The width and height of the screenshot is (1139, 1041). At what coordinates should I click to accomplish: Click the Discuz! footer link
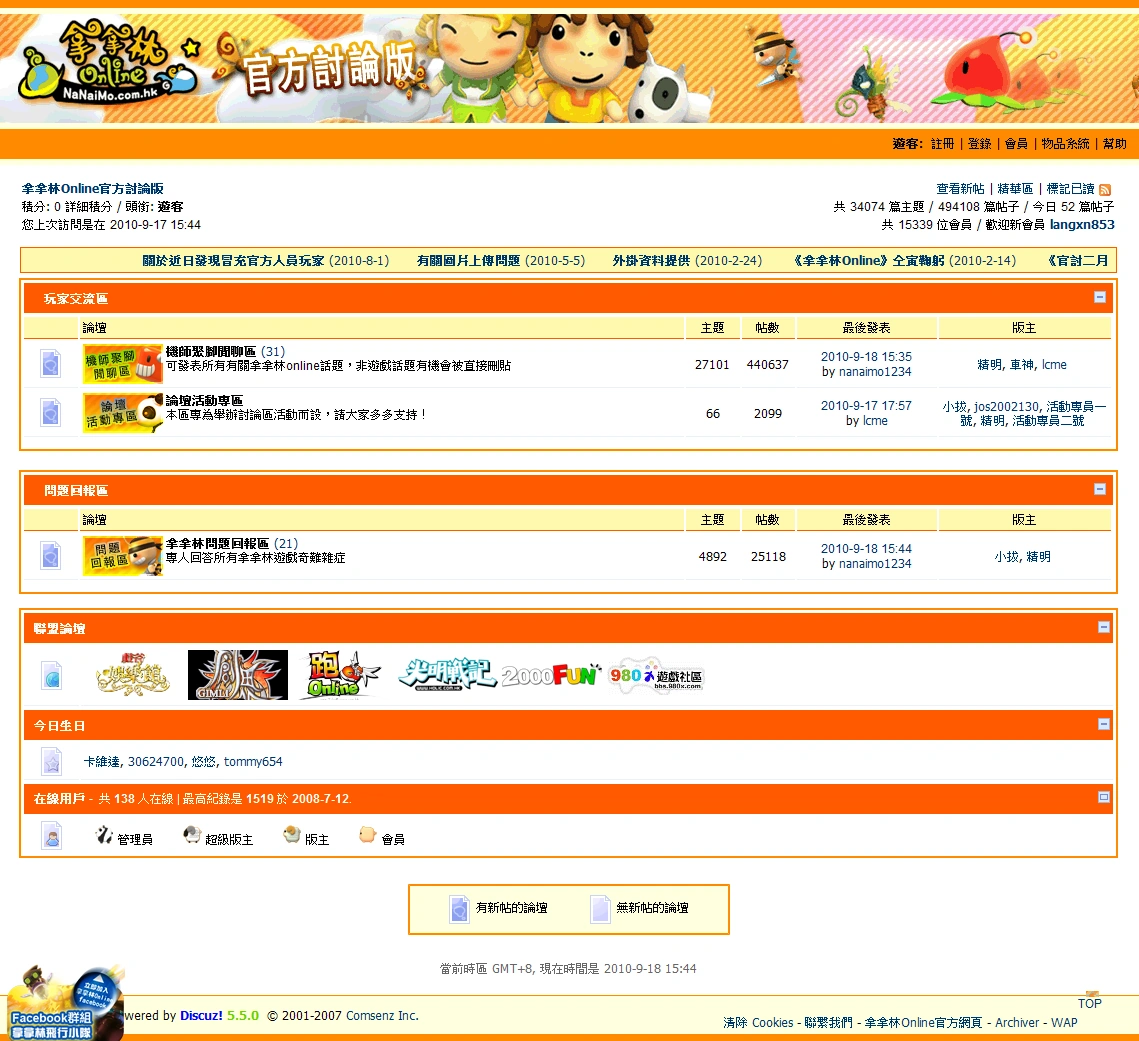201,1016
